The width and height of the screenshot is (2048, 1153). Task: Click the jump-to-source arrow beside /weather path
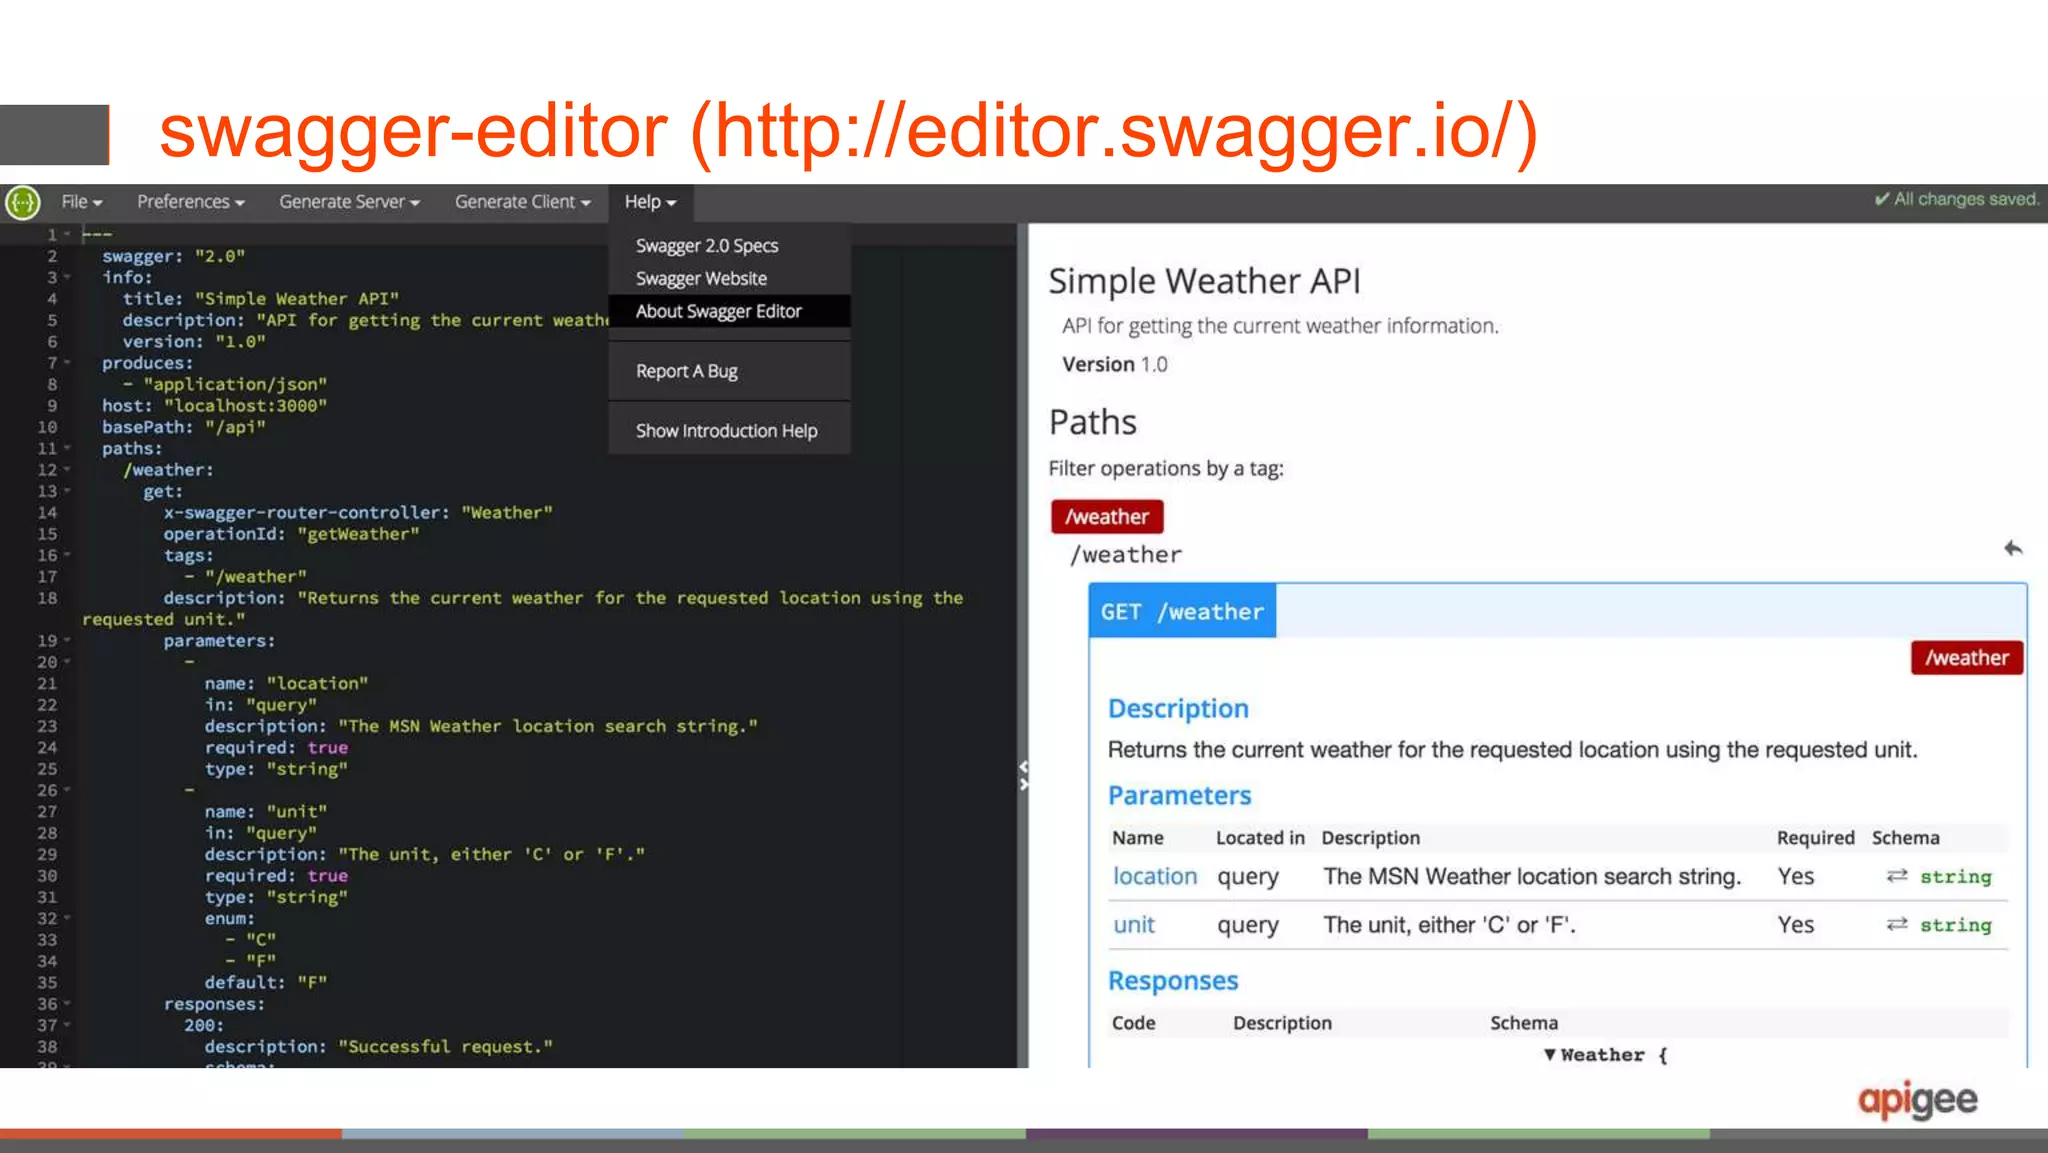click(x=2013, y=548)
